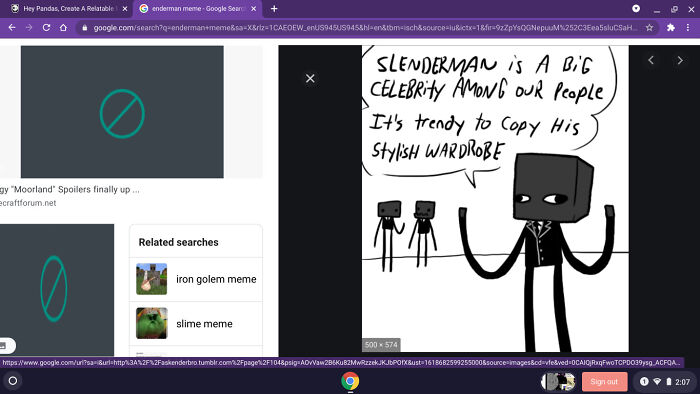Go back to the previous page
The width and height of the screenshot is (700, 394).
[x=12, y=28]
